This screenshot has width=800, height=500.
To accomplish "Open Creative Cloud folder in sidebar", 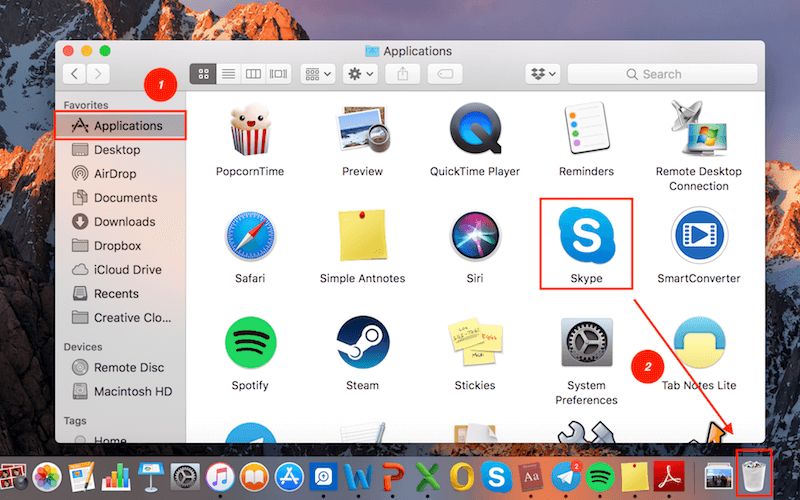I will coord(120,317).
